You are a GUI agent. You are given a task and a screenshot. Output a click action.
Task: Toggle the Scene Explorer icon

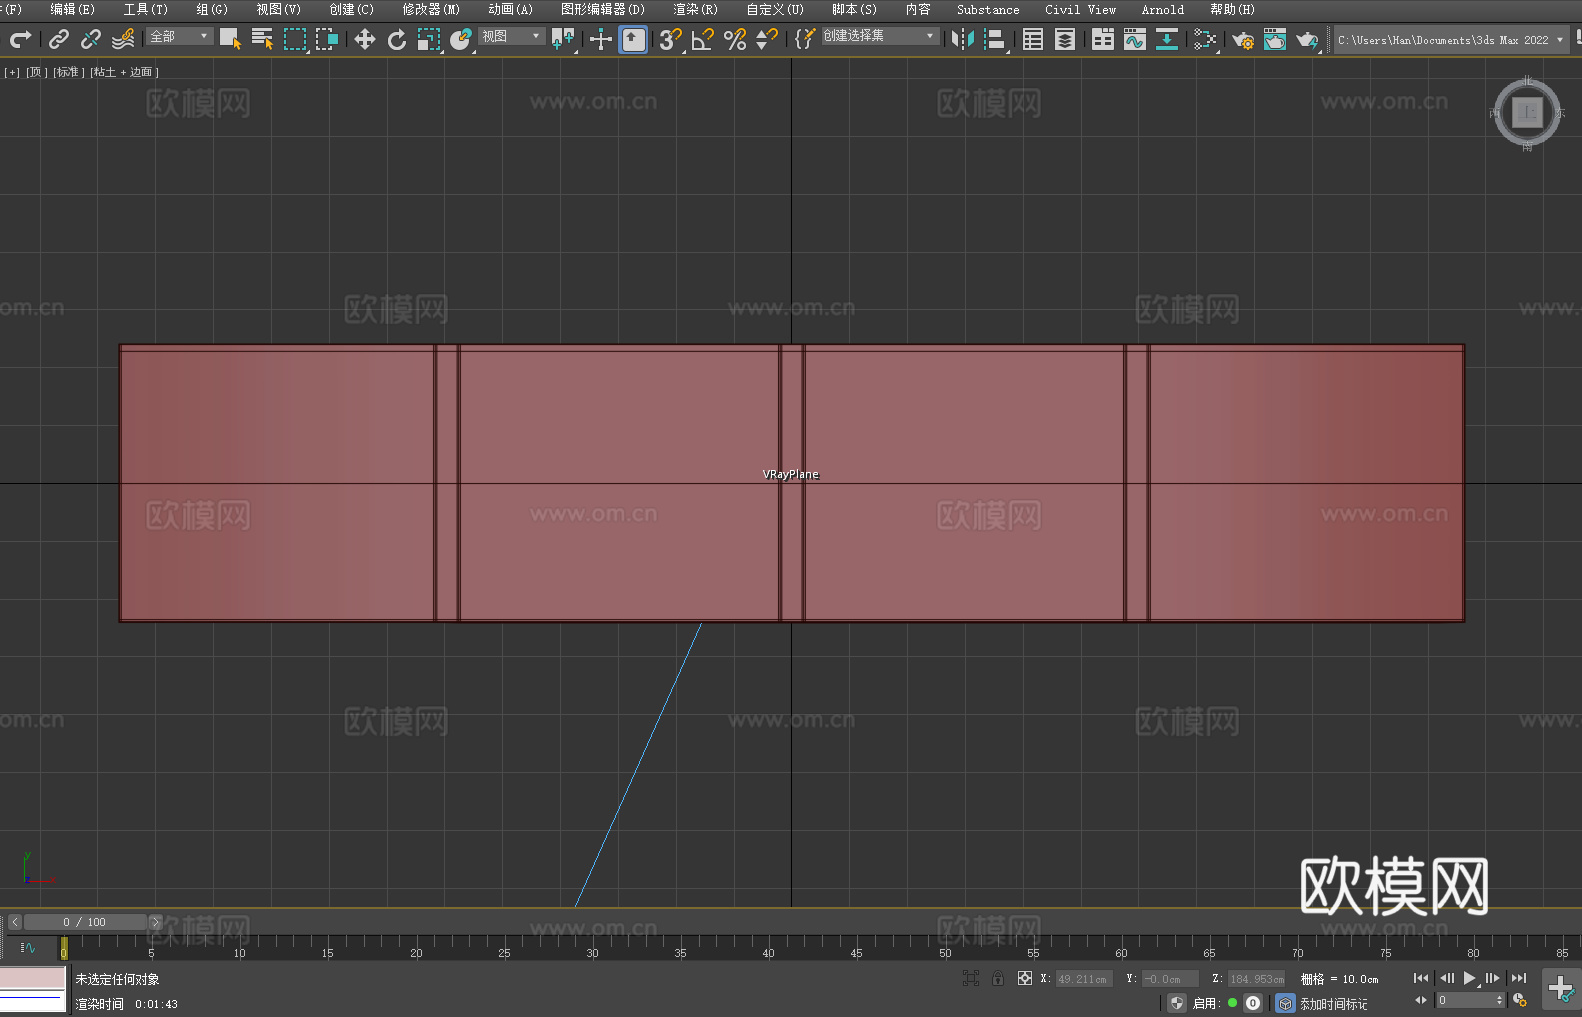[1033, 39]
